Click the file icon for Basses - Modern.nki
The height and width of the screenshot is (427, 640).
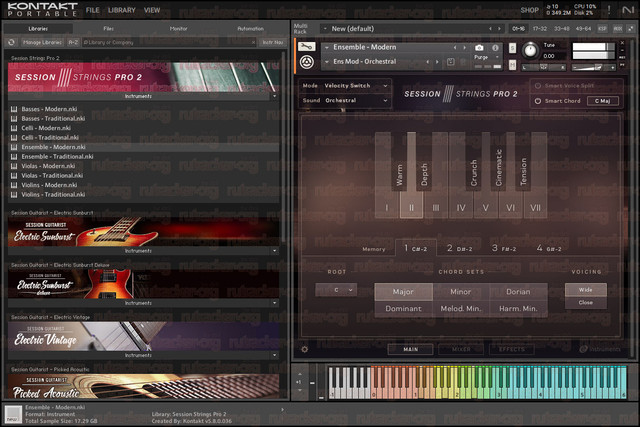(x=14, y=109)
